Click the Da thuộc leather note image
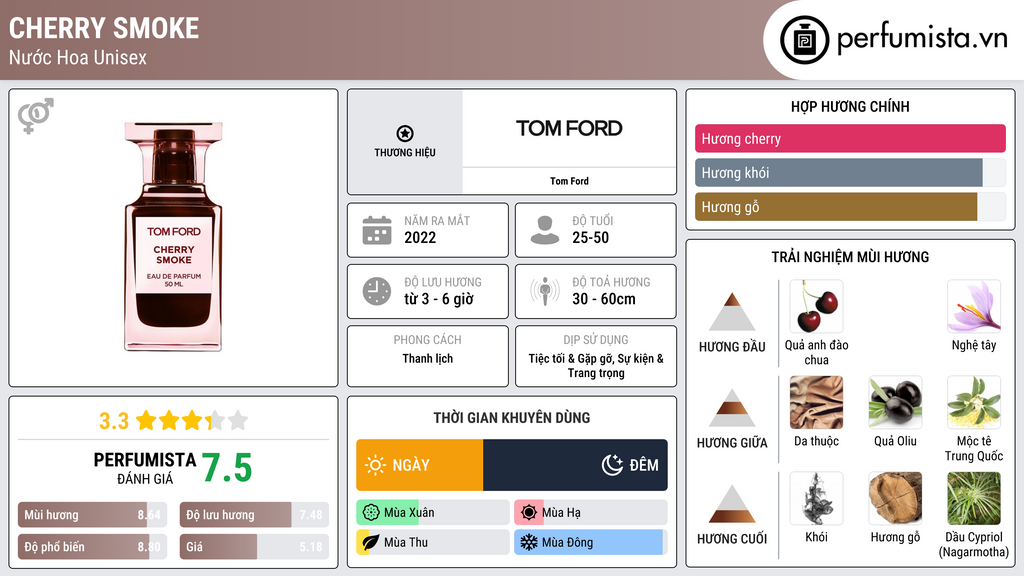This screenshot has width=1024, height=576. pos(816,402)
